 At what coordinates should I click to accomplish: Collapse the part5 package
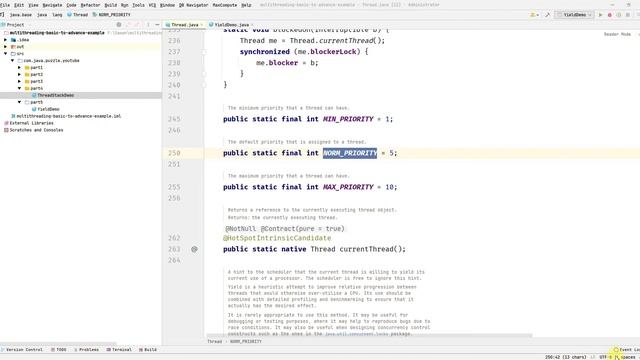pyautogui.click(x=20, y=102)
